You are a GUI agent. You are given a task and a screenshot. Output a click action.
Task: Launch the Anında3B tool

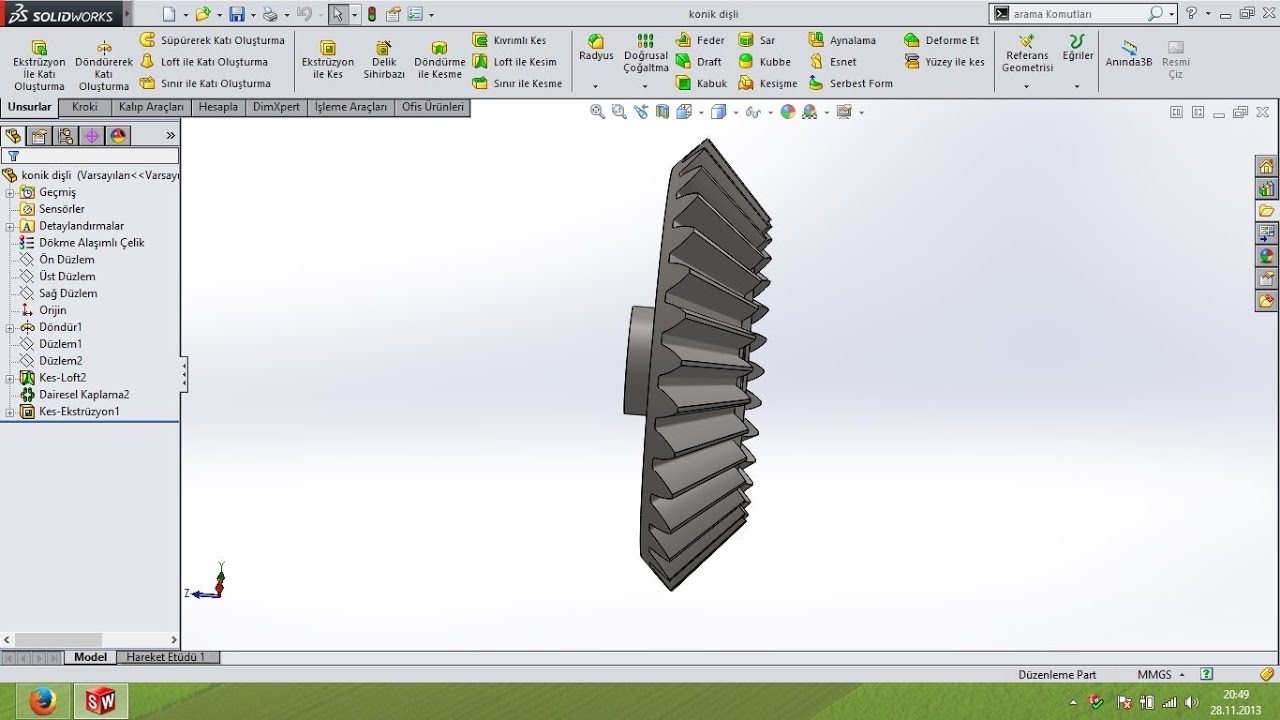click(x=1129, y=54)
